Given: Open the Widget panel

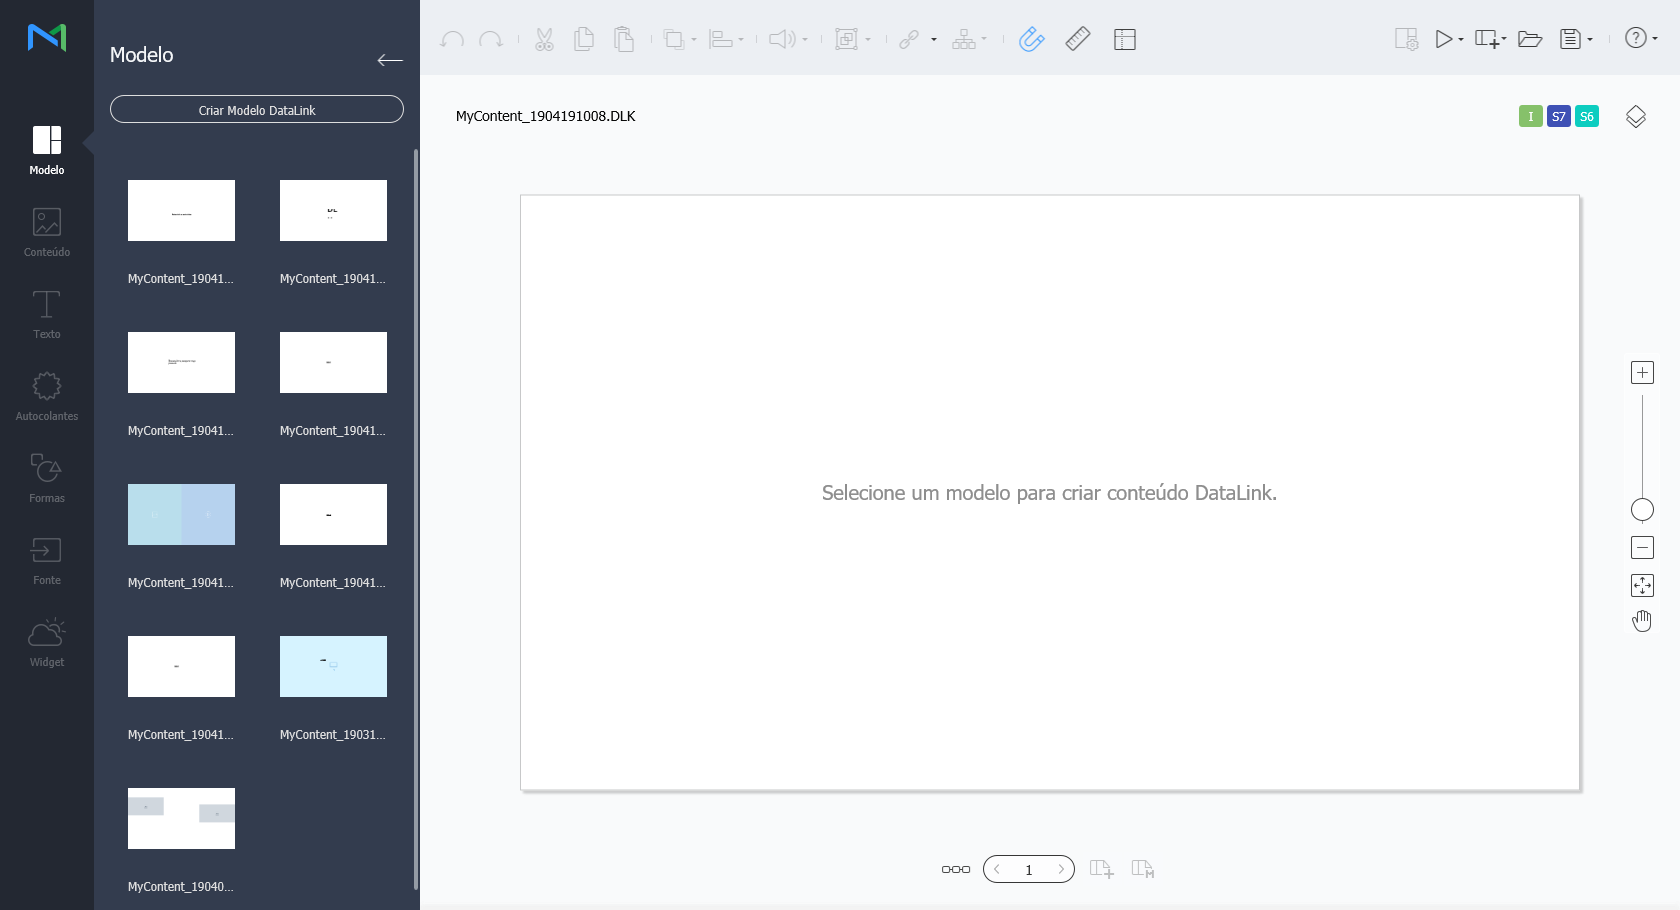Looking at the screenshot, I should point(47,642).
